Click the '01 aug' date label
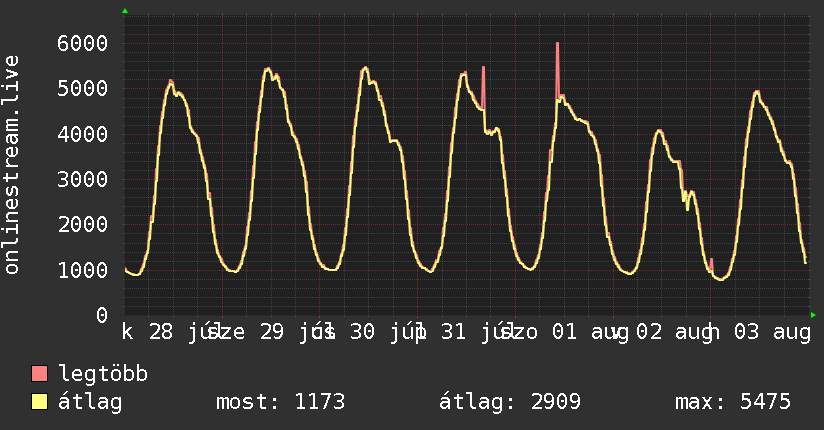Viewport: 824px width, 430px height. (590, 332)
